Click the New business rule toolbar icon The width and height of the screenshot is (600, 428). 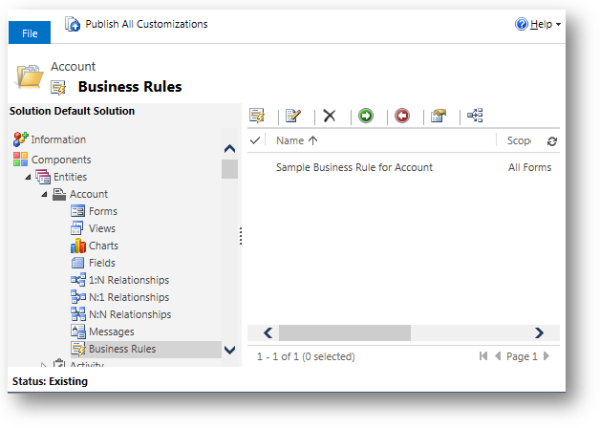point(257,116)
